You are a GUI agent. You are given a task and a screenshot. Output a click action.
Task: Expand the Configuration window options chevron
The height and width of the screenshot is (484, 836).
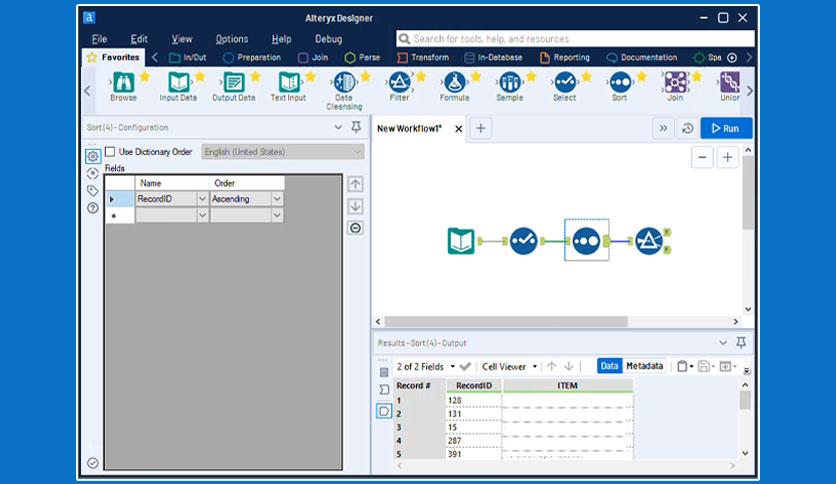pyautogui.click(x=338, y=127)
